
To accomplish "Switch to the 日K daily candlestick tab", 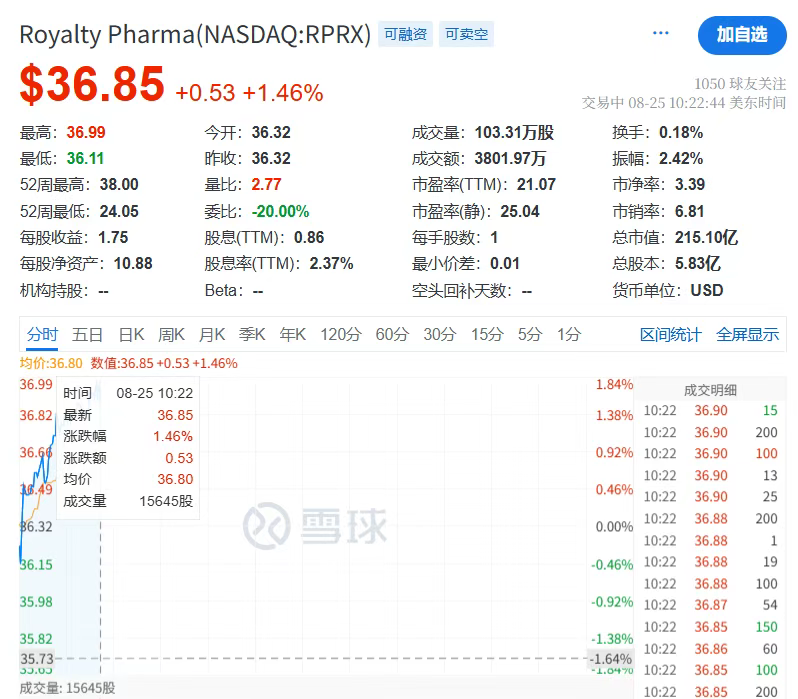I will 131,335.
